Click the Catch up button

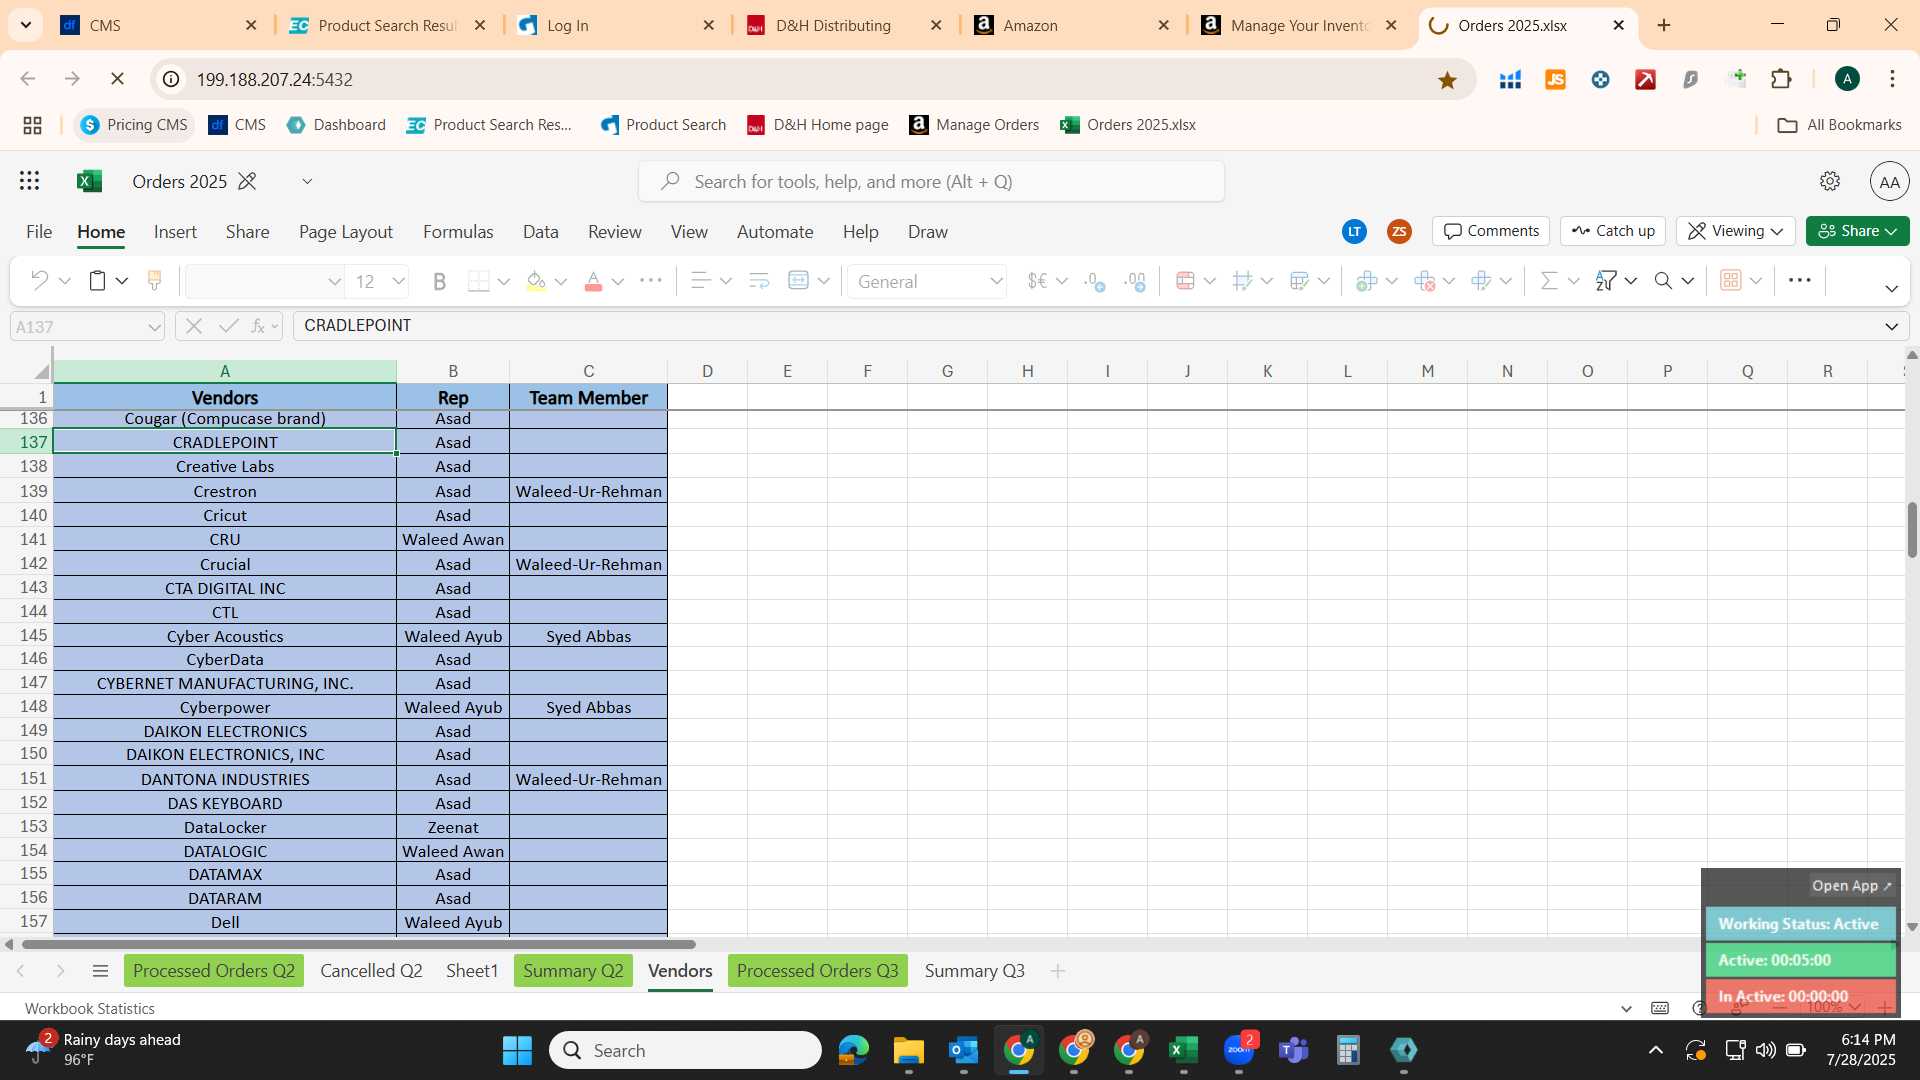point(1612,231)
